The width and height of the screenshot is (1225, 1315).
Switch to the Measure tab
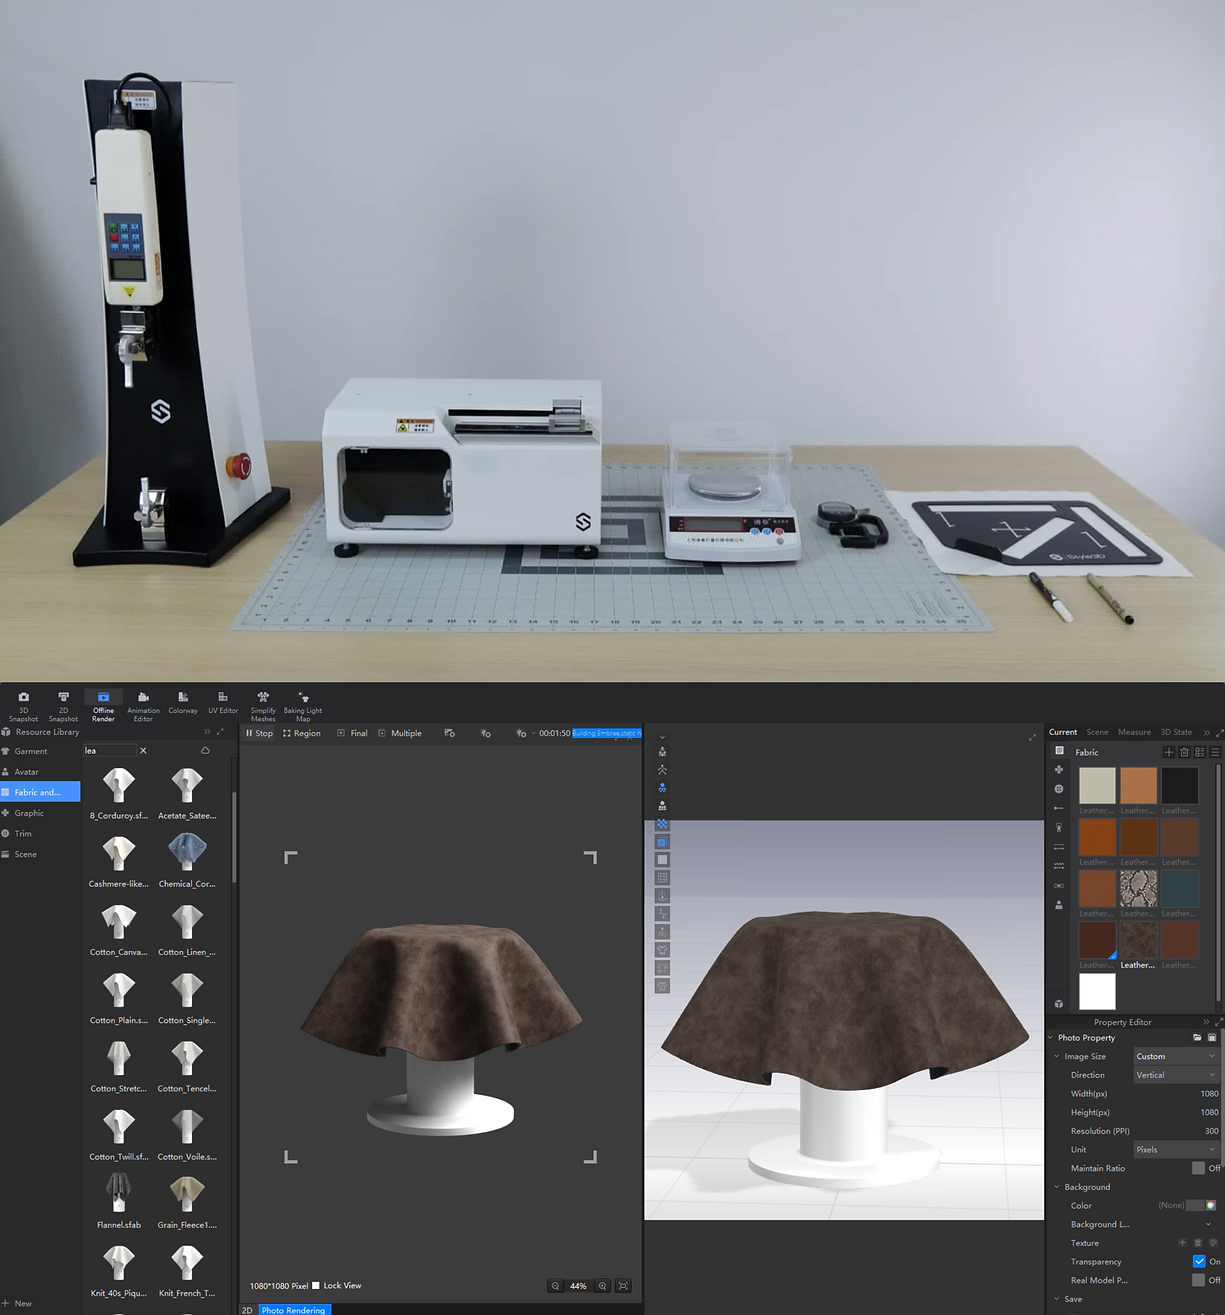(x=1134, y=732)
